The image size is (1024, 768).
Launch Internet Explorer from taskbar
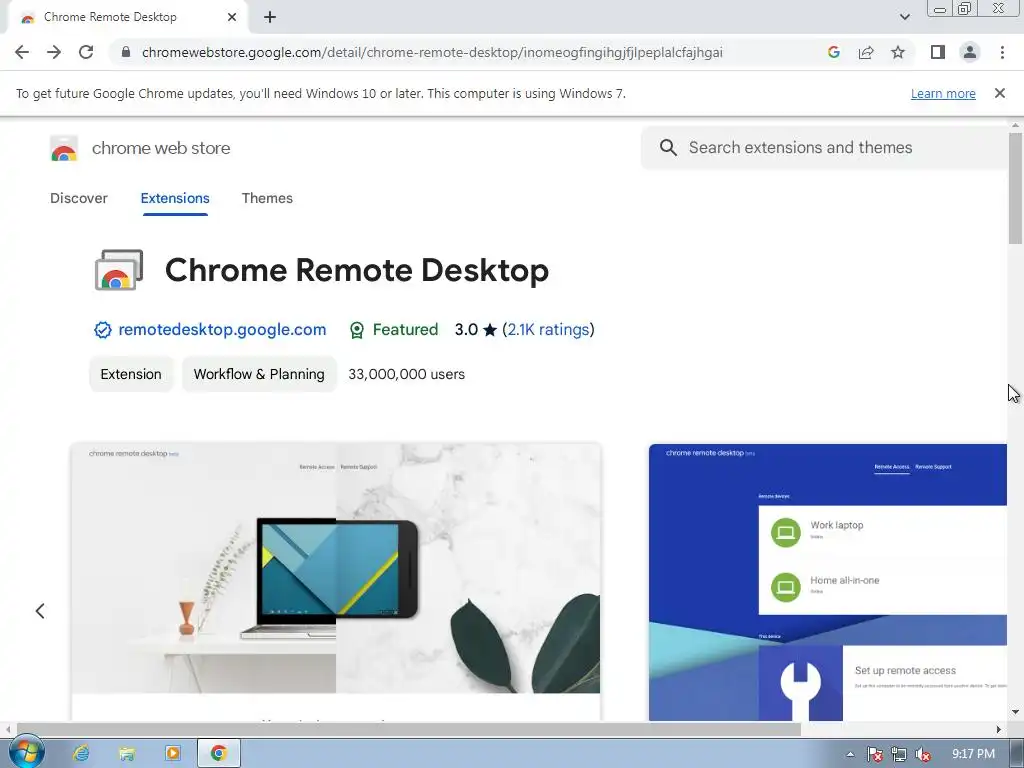(x=81, y=753)
